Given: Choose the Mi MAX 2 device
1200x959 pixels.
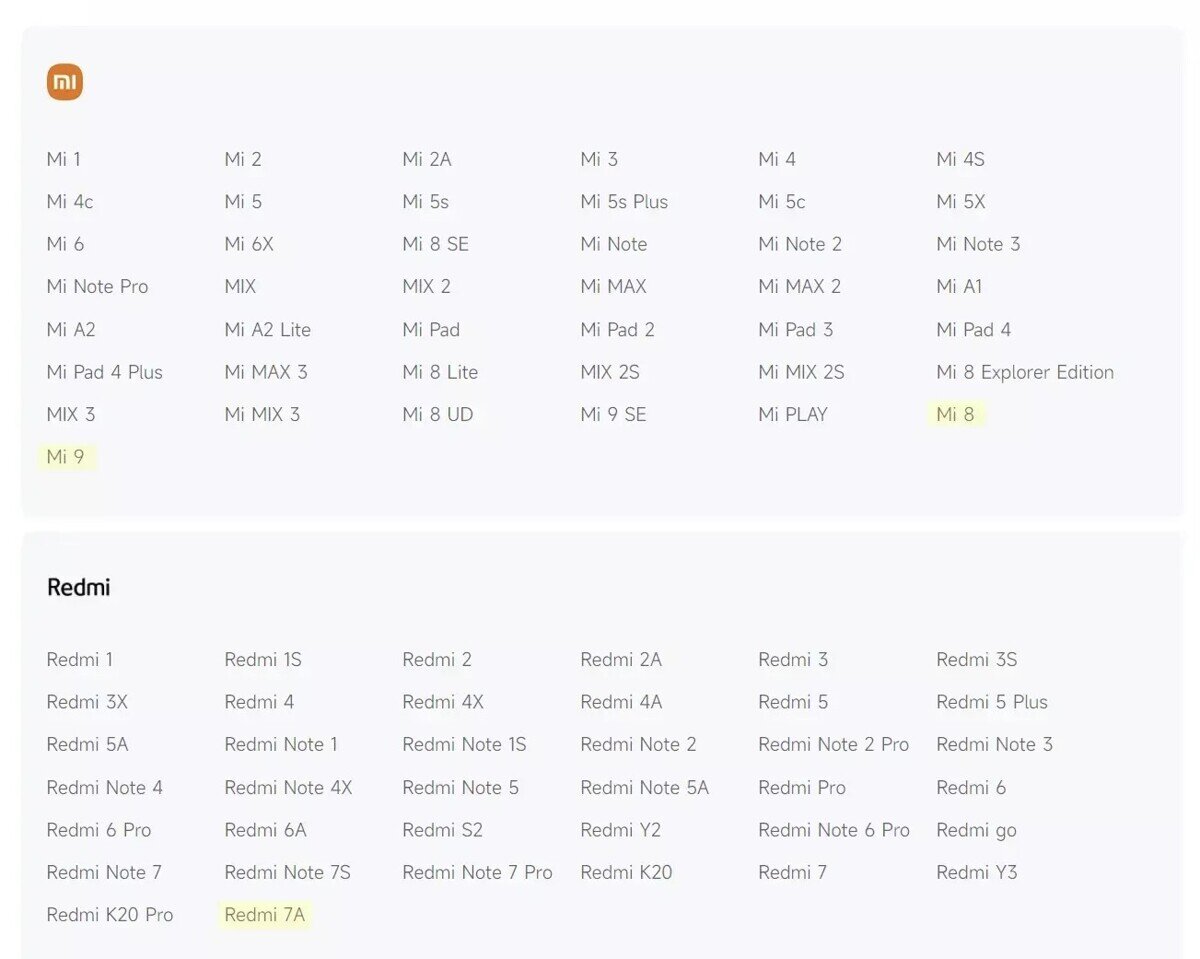Looking at the screenshot, I should coord(800,287).
